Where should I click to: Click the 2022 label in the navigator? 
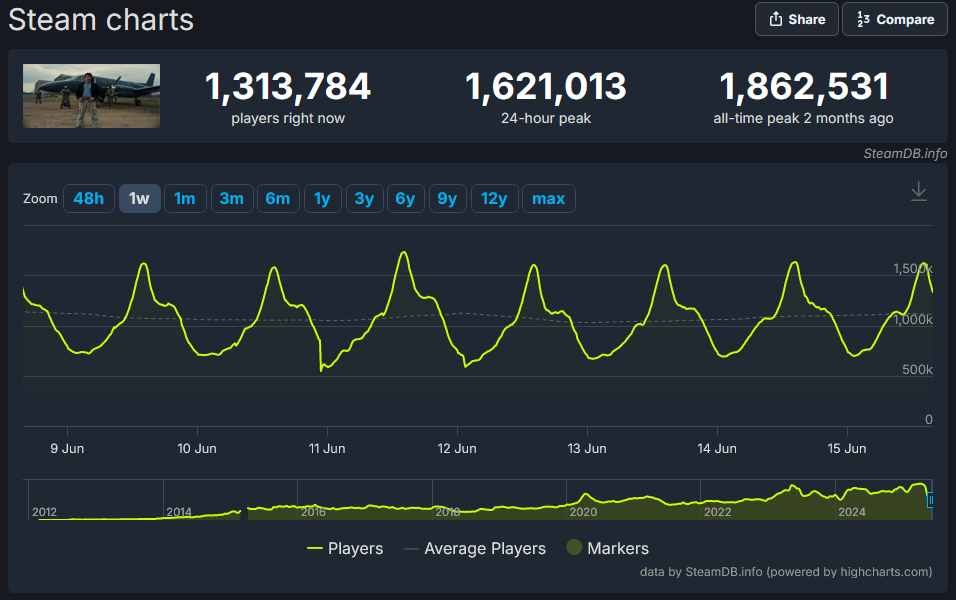(718, 512)
